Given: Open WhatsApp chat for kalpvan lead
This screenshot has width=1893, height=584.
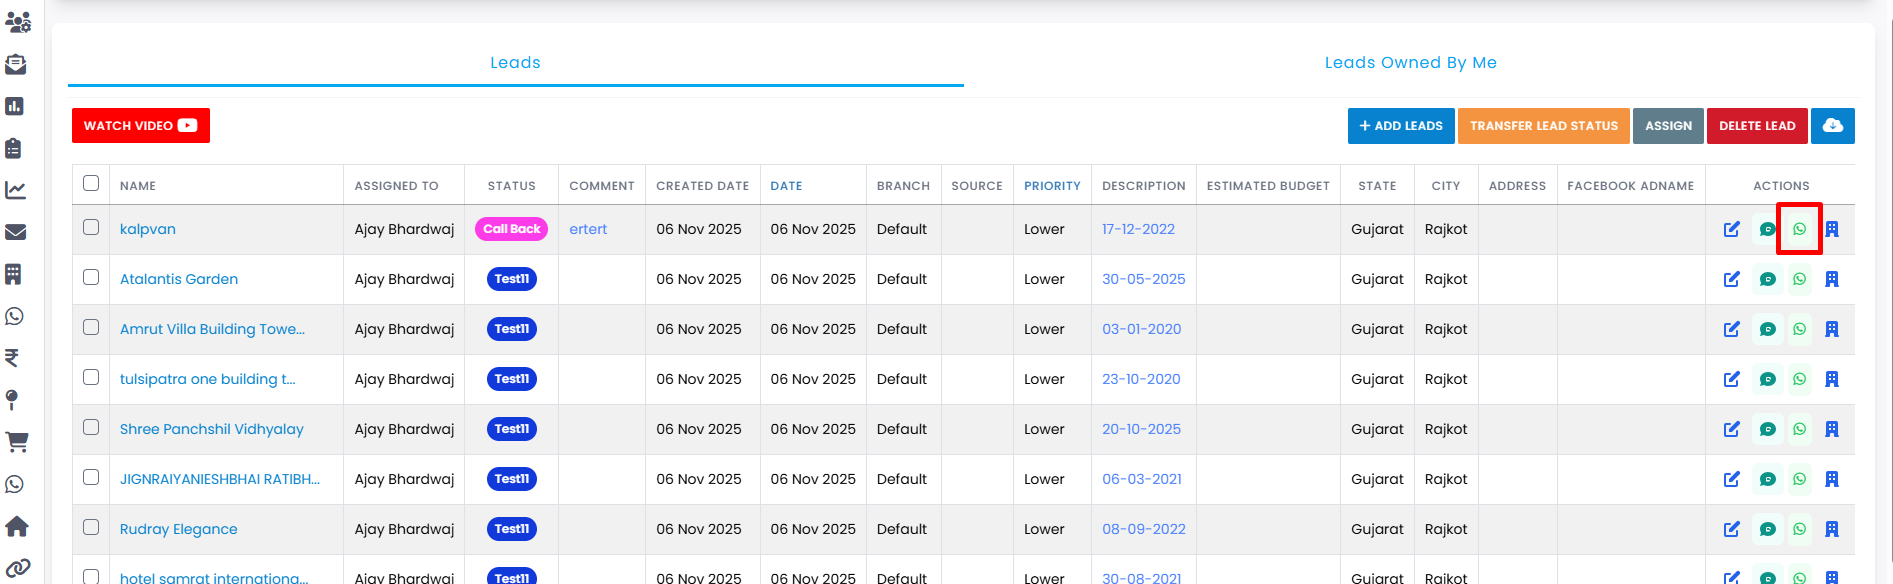Looking at the screenshot, I should point(1799,229).
